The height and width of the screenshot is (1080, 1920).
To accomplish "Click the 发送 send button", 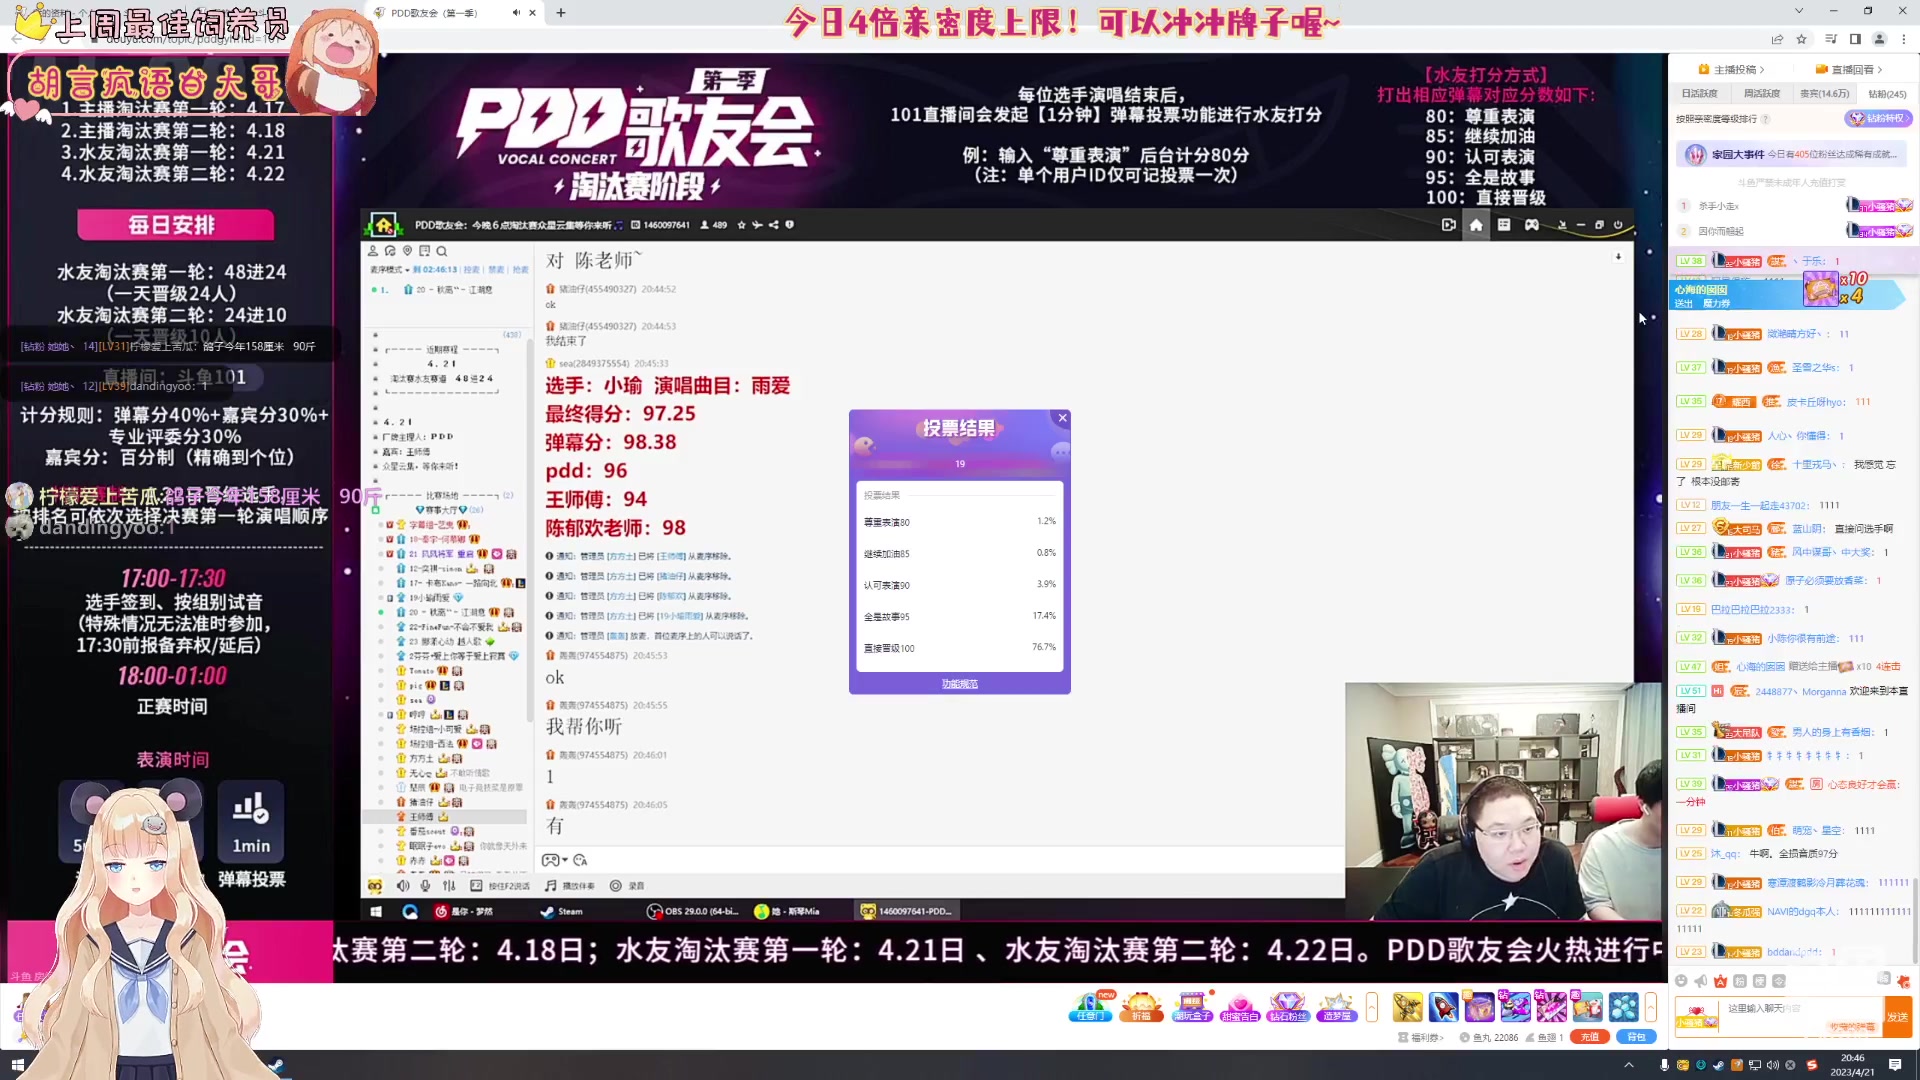I will (x=1897, y=1016).
